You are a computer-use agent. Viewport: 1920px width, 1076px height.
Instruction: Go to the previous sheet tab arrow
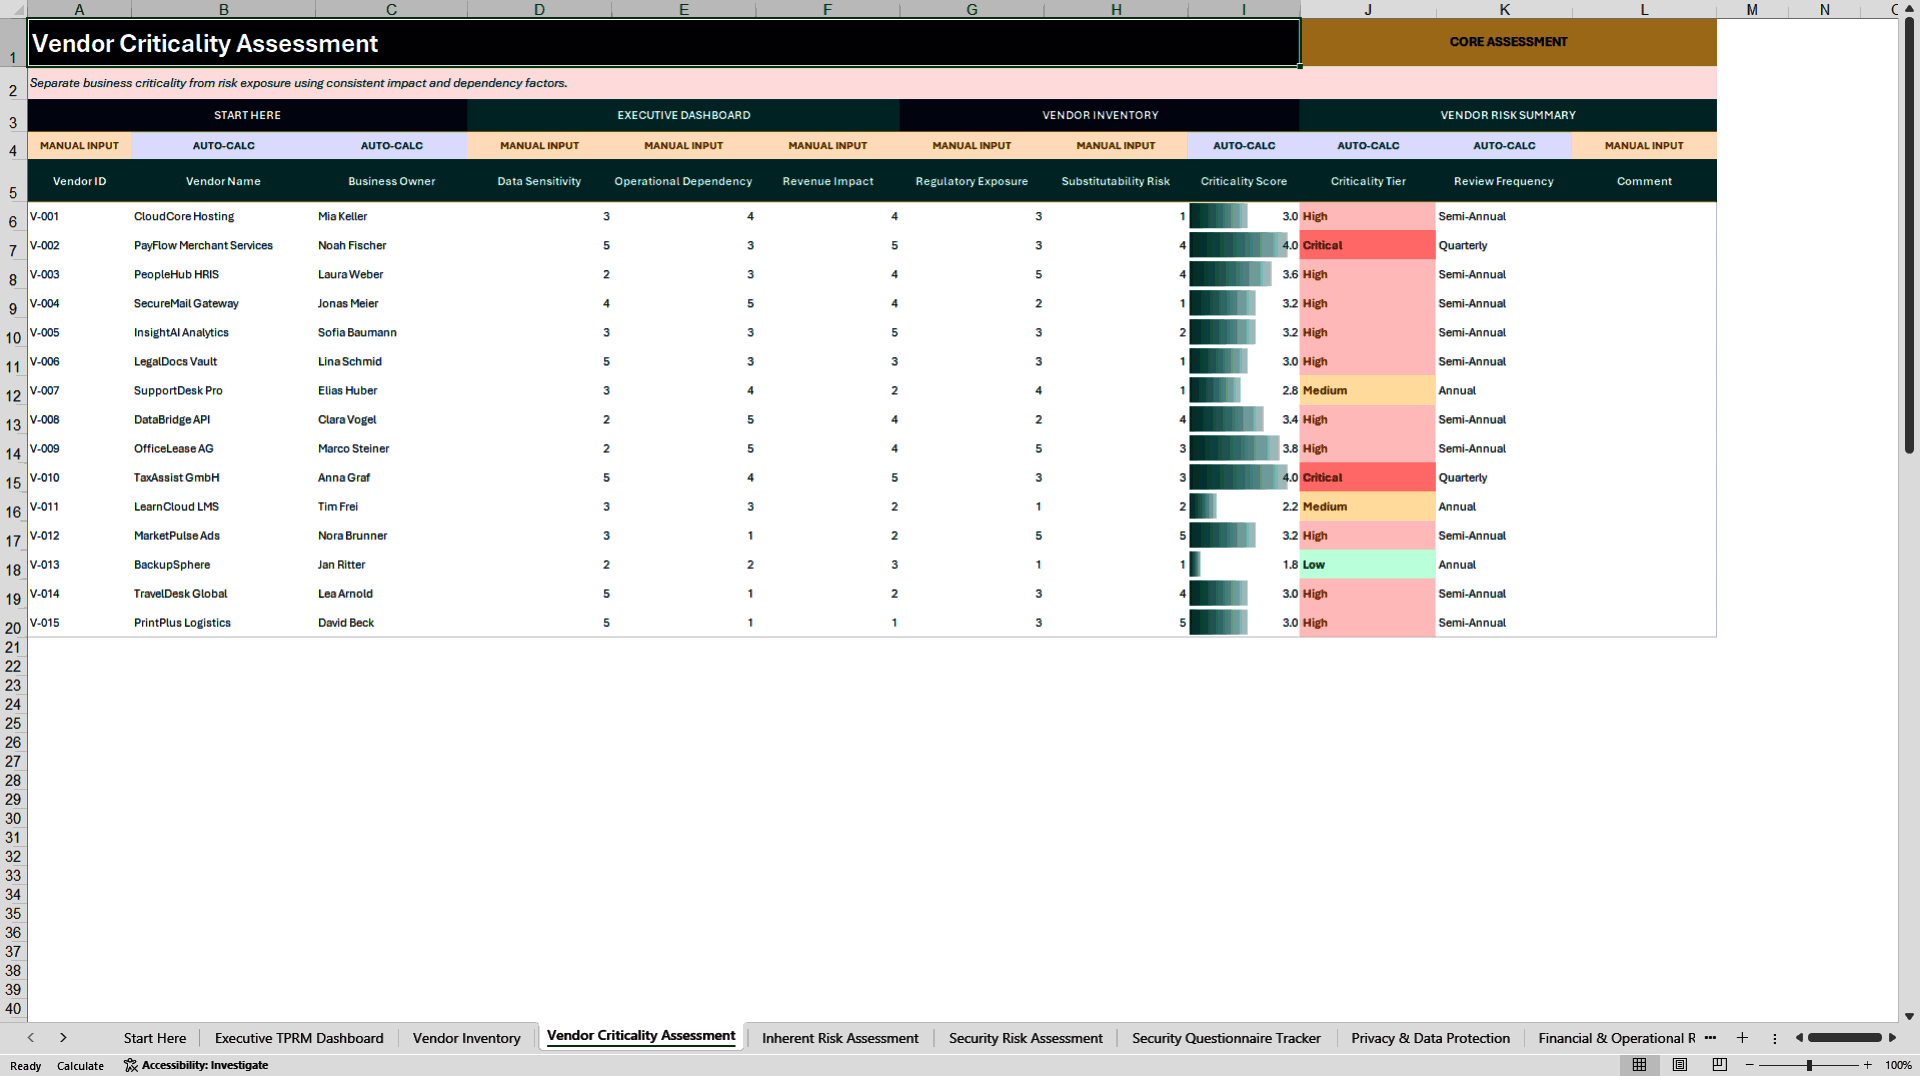31,1038
